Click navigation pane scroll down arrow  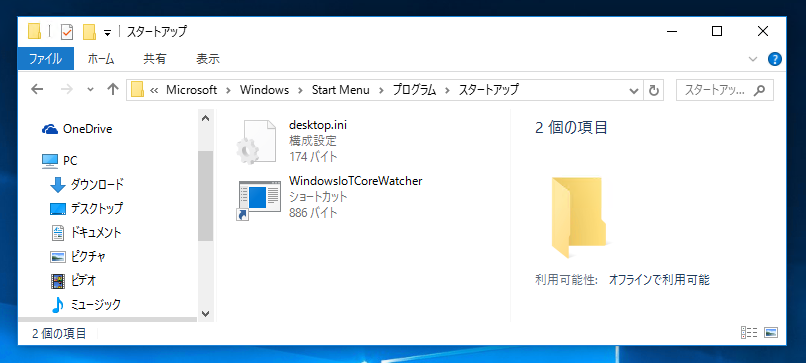206,313
